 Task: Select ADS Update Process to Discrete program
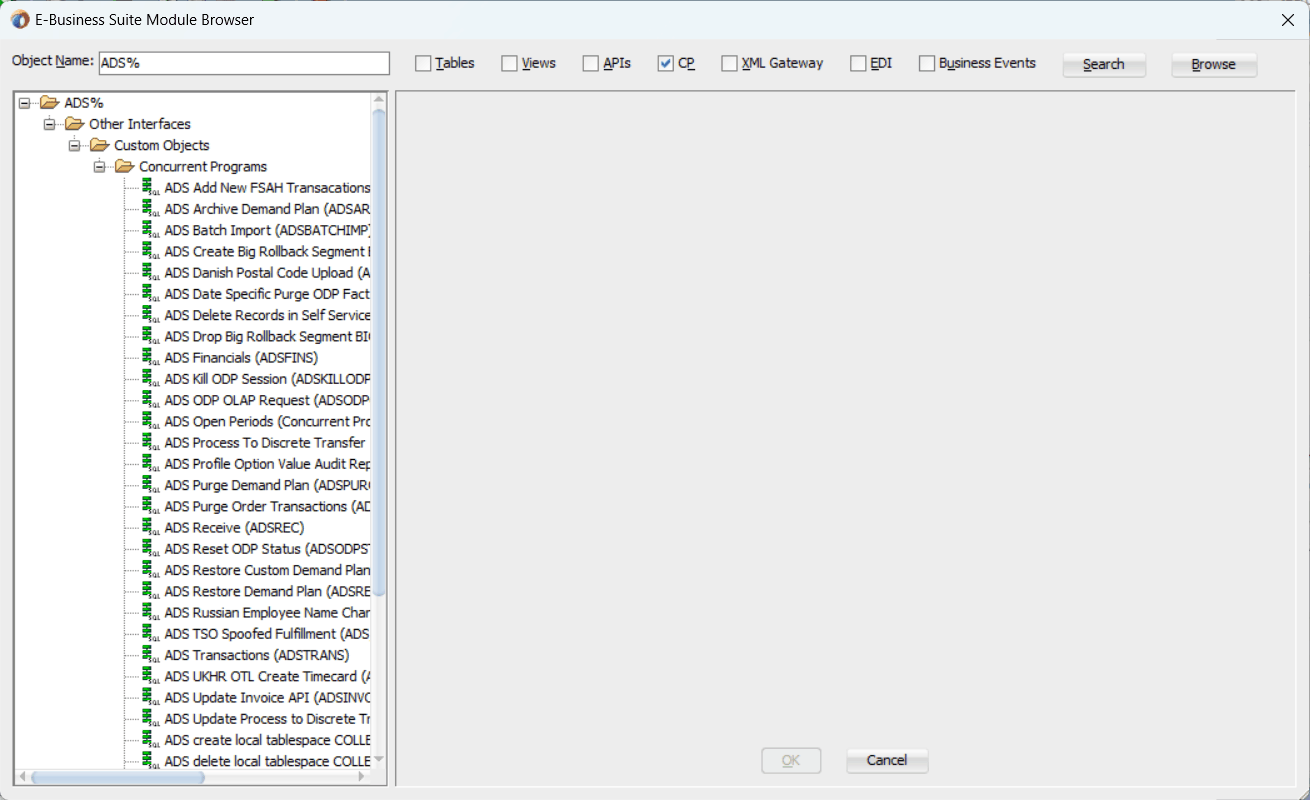coord(267,719)
